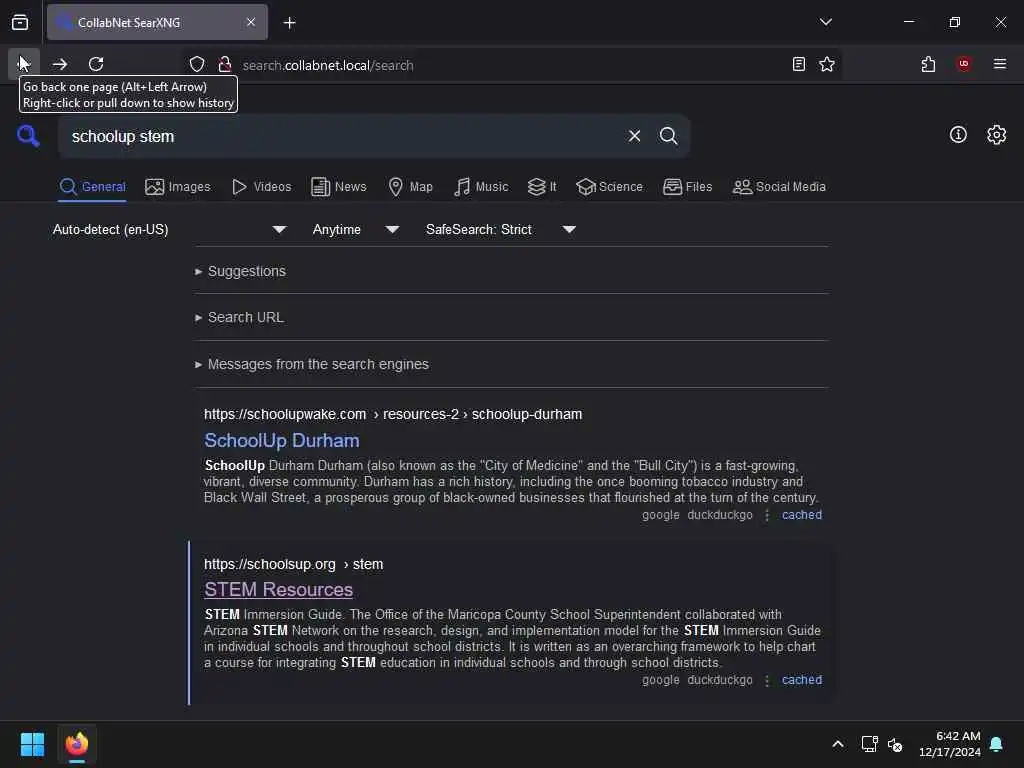Viewport: 1024px width, 768px height.
Task: Open cached link for SchoolUp Durham result
Action: (801, 515)
